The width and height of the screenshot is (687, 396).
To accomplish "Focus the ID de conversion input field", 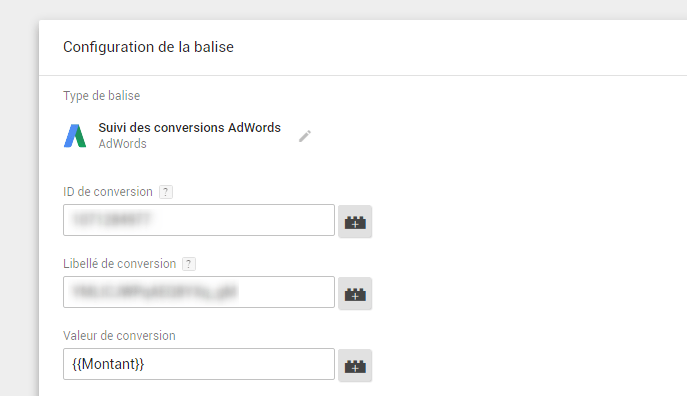I will pos(199,220).
